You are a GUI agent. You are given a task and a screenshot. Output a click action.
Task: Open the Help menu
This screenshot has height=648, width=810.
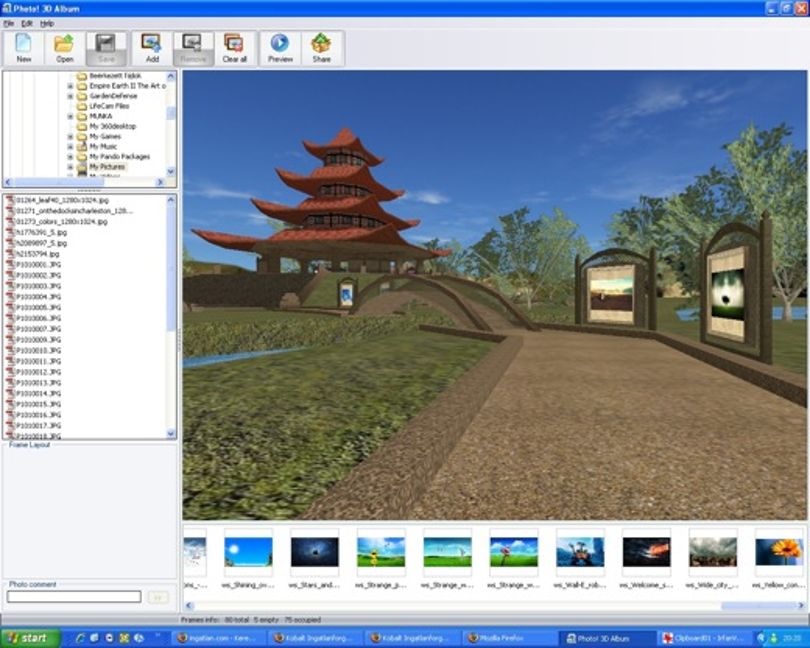pos(47,24)
